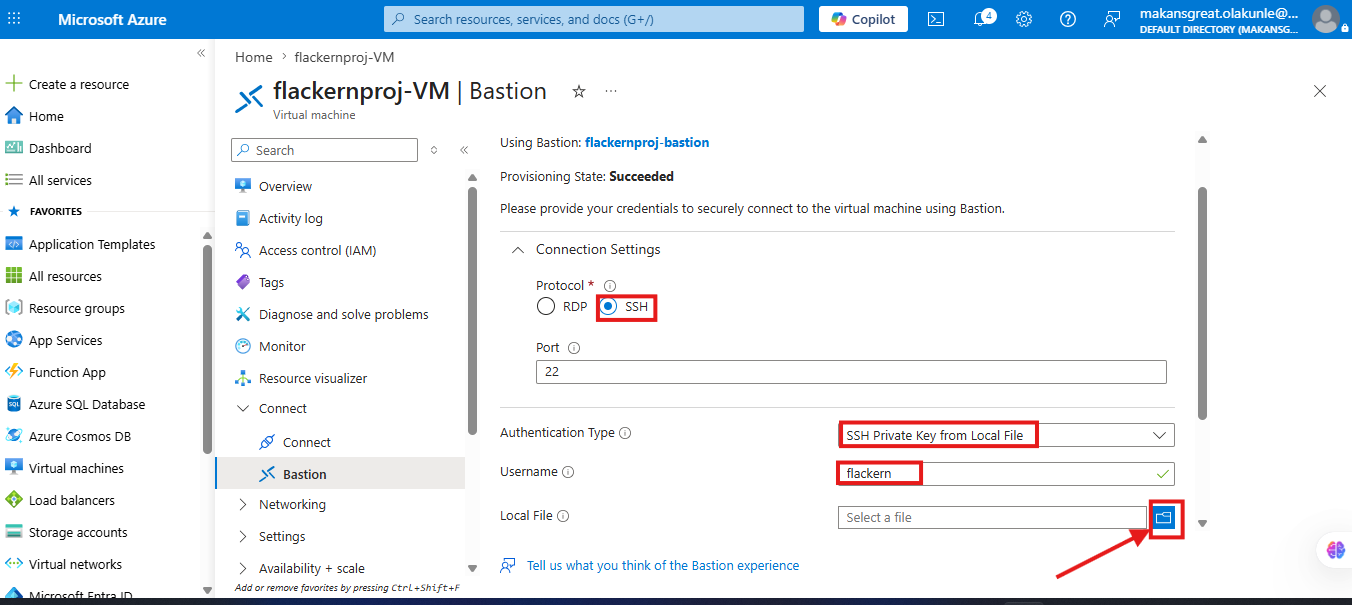Image resolution: width=1352 pixels, height=605 pixels.
Task: Open the Authentication Type dropdown
Action: coord(1006,435)
